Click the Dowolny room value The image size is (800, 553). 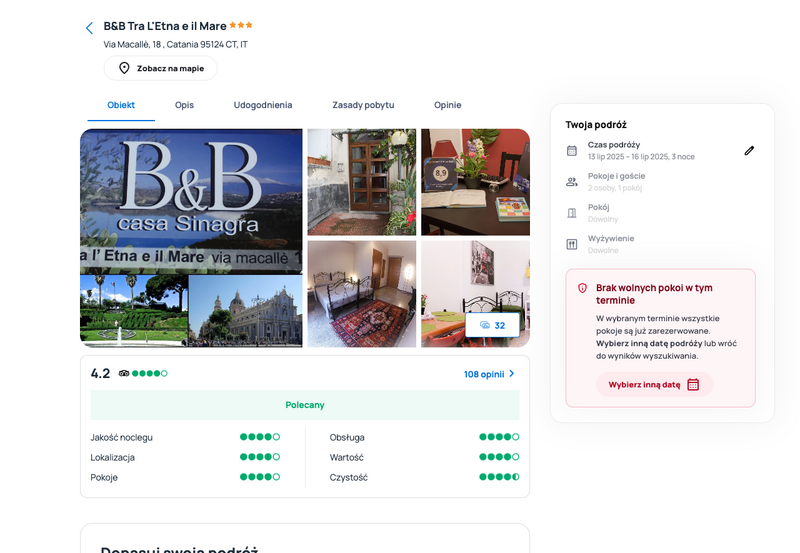click(x=603, y=219)
